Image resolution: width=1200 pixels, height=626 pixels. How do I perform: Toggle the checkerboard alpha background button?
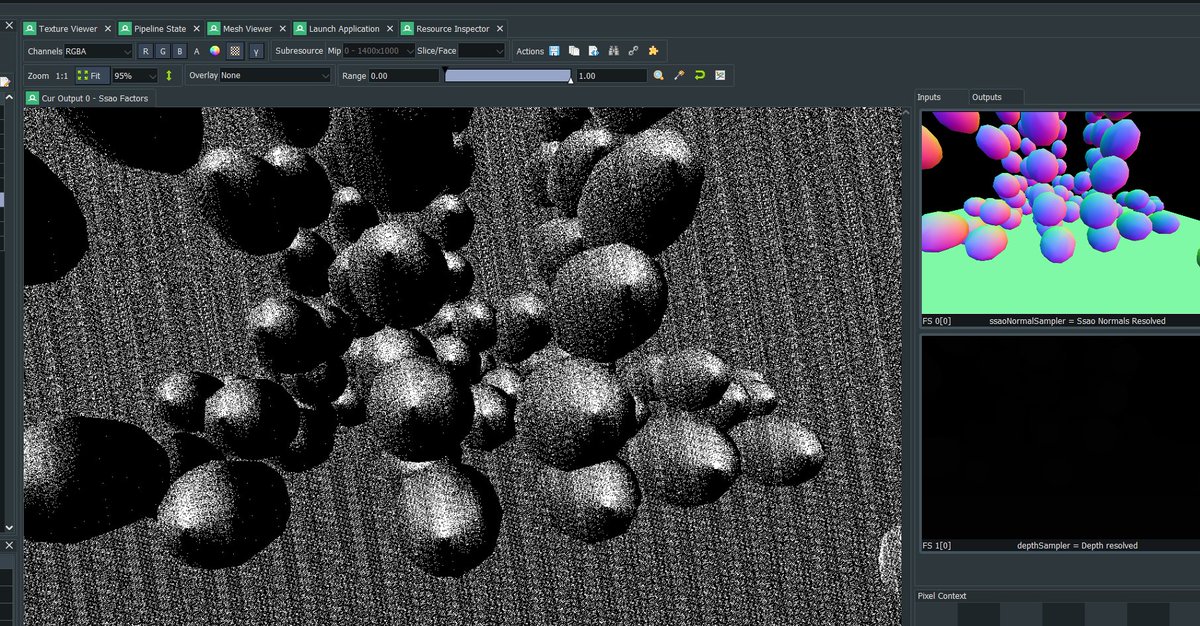(235, 50)
